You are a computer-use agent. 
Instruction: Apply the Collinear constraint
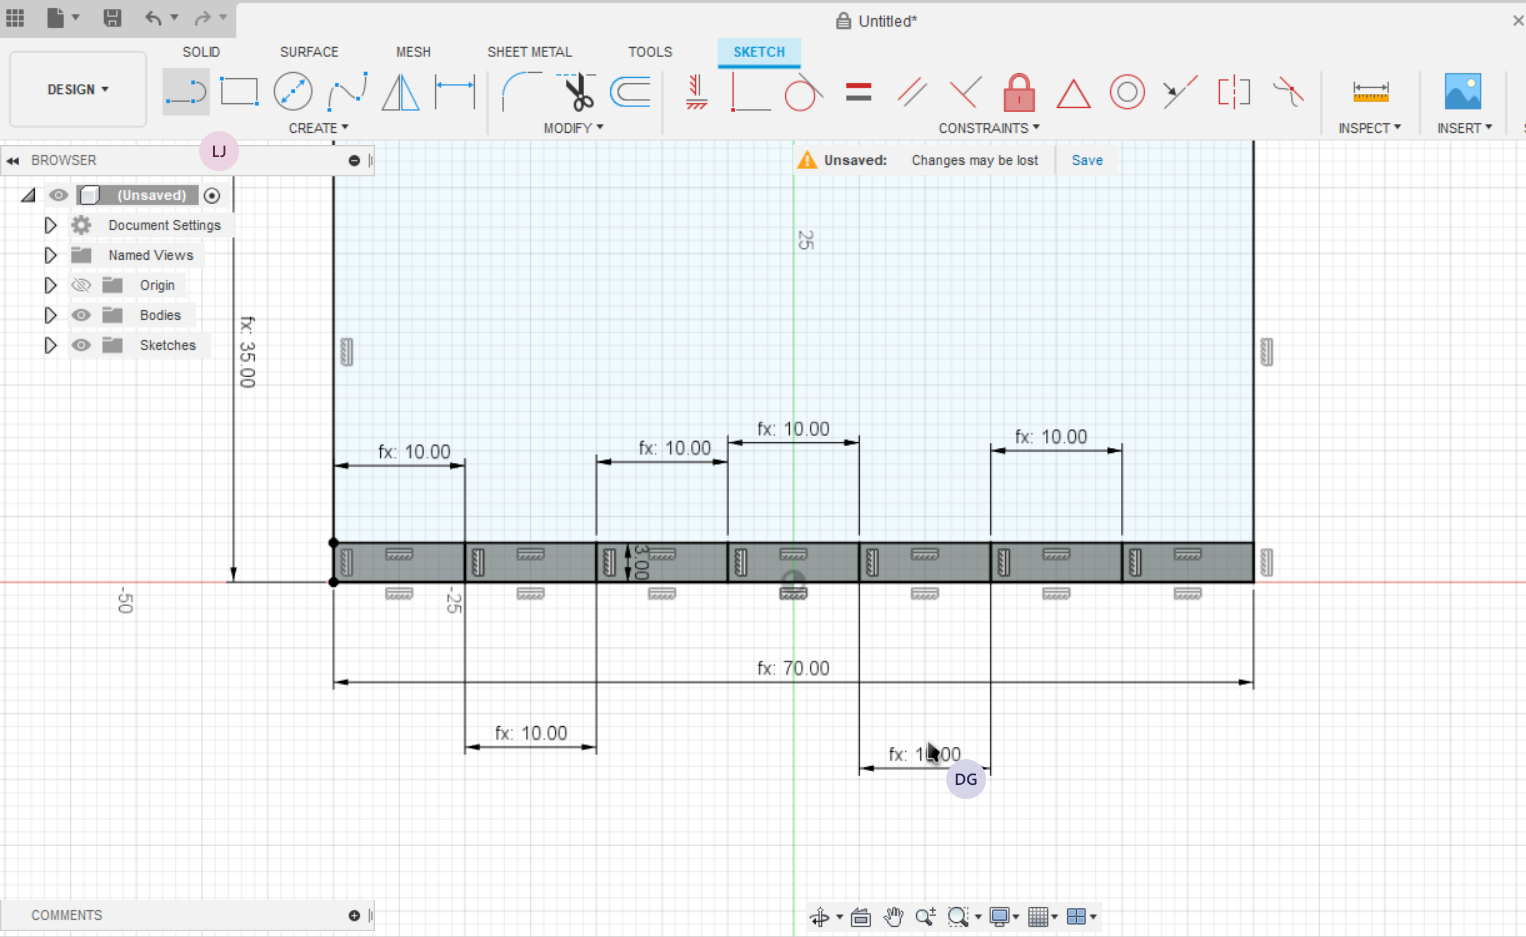pos(1180,92)
